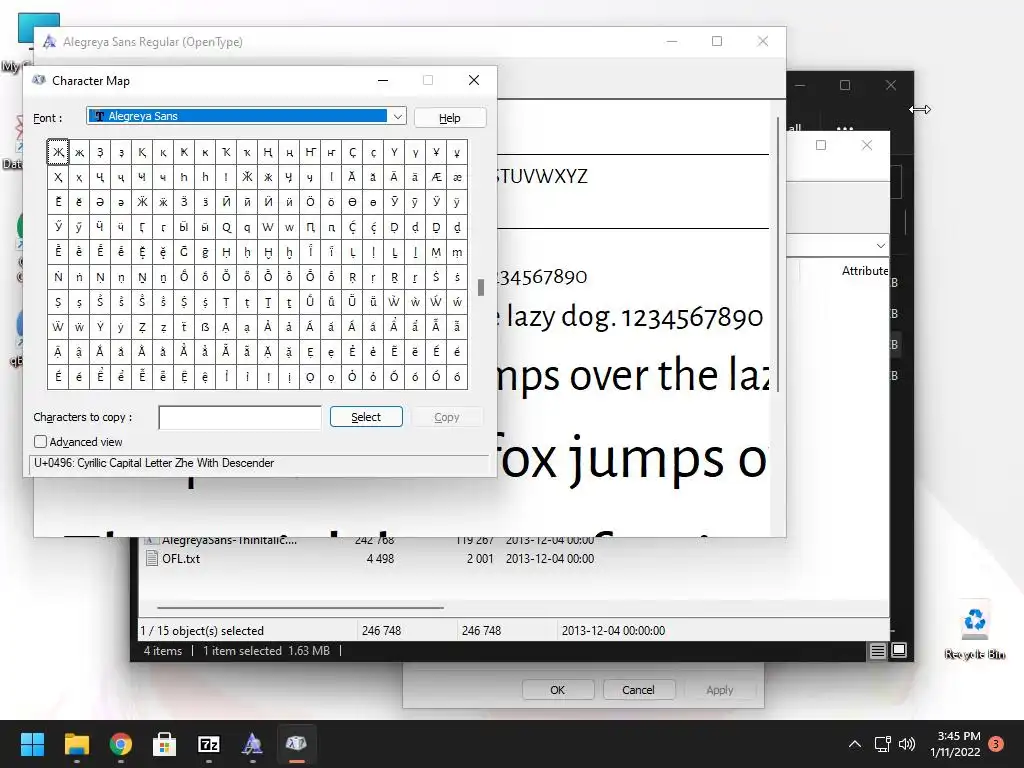
Task: Close the dark File Explorer window
Action: point(891,86)
